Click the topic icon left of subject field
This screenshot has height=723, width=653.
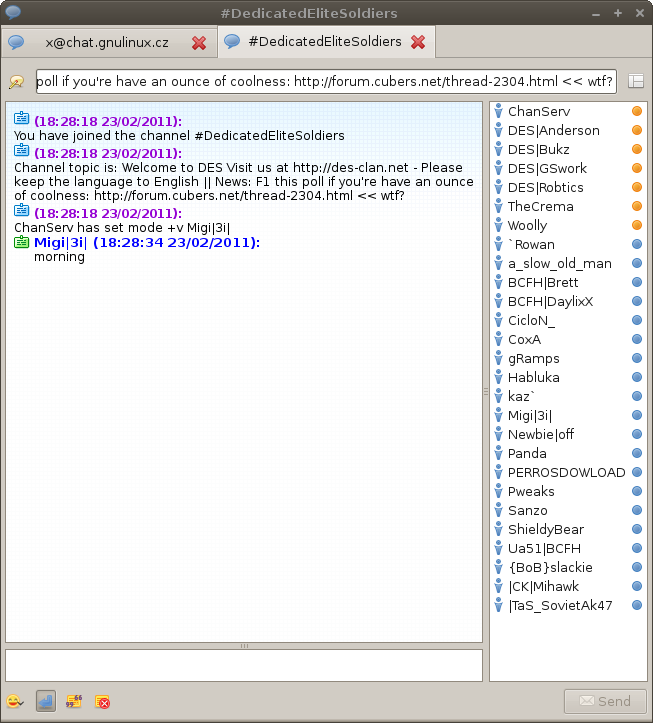click(17, 81)
